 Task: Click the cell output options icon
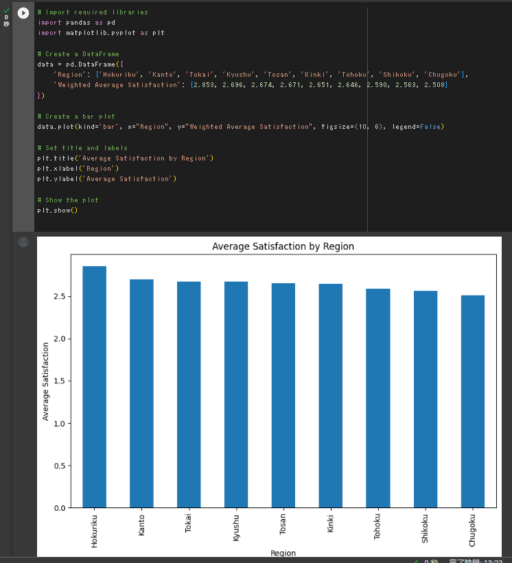tap(23, 242)
